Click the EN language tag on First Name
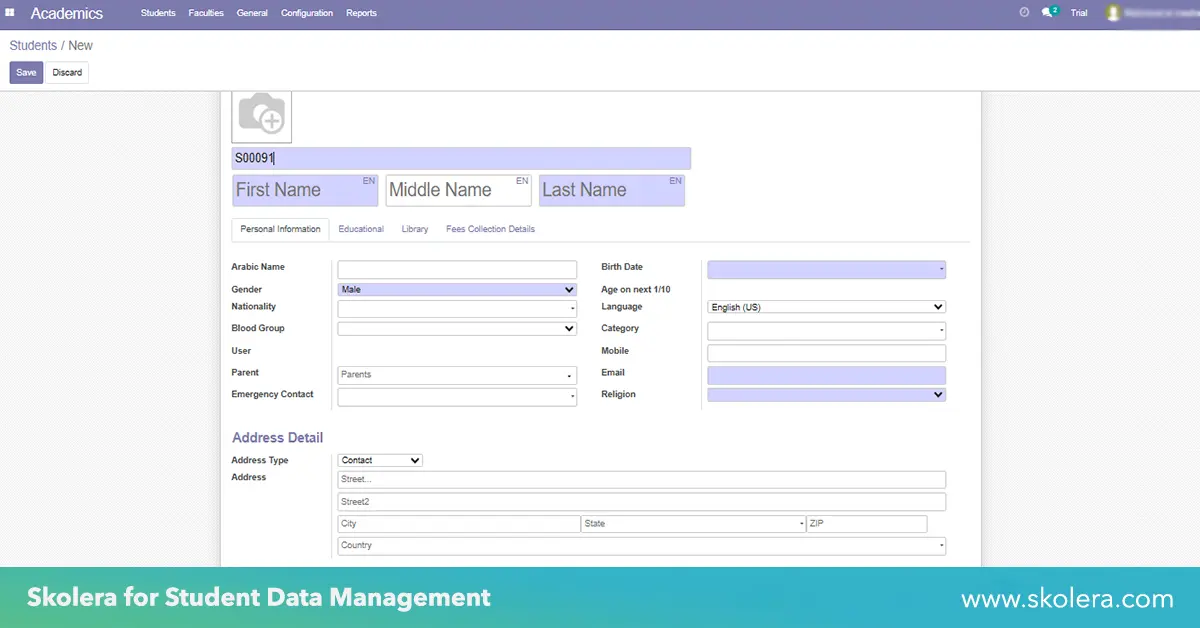This screenshot has height=628, width=1200. (x=369, y=181)
